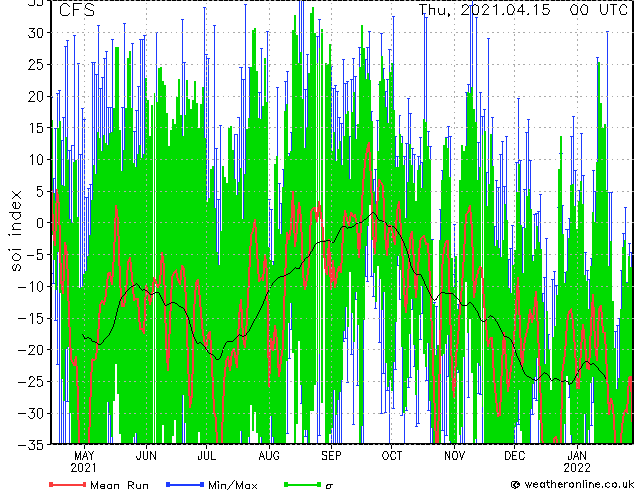Click the JAN month label
Image resolution: width=634 pixels, height=490 pixels.
[x=577, y=456]
